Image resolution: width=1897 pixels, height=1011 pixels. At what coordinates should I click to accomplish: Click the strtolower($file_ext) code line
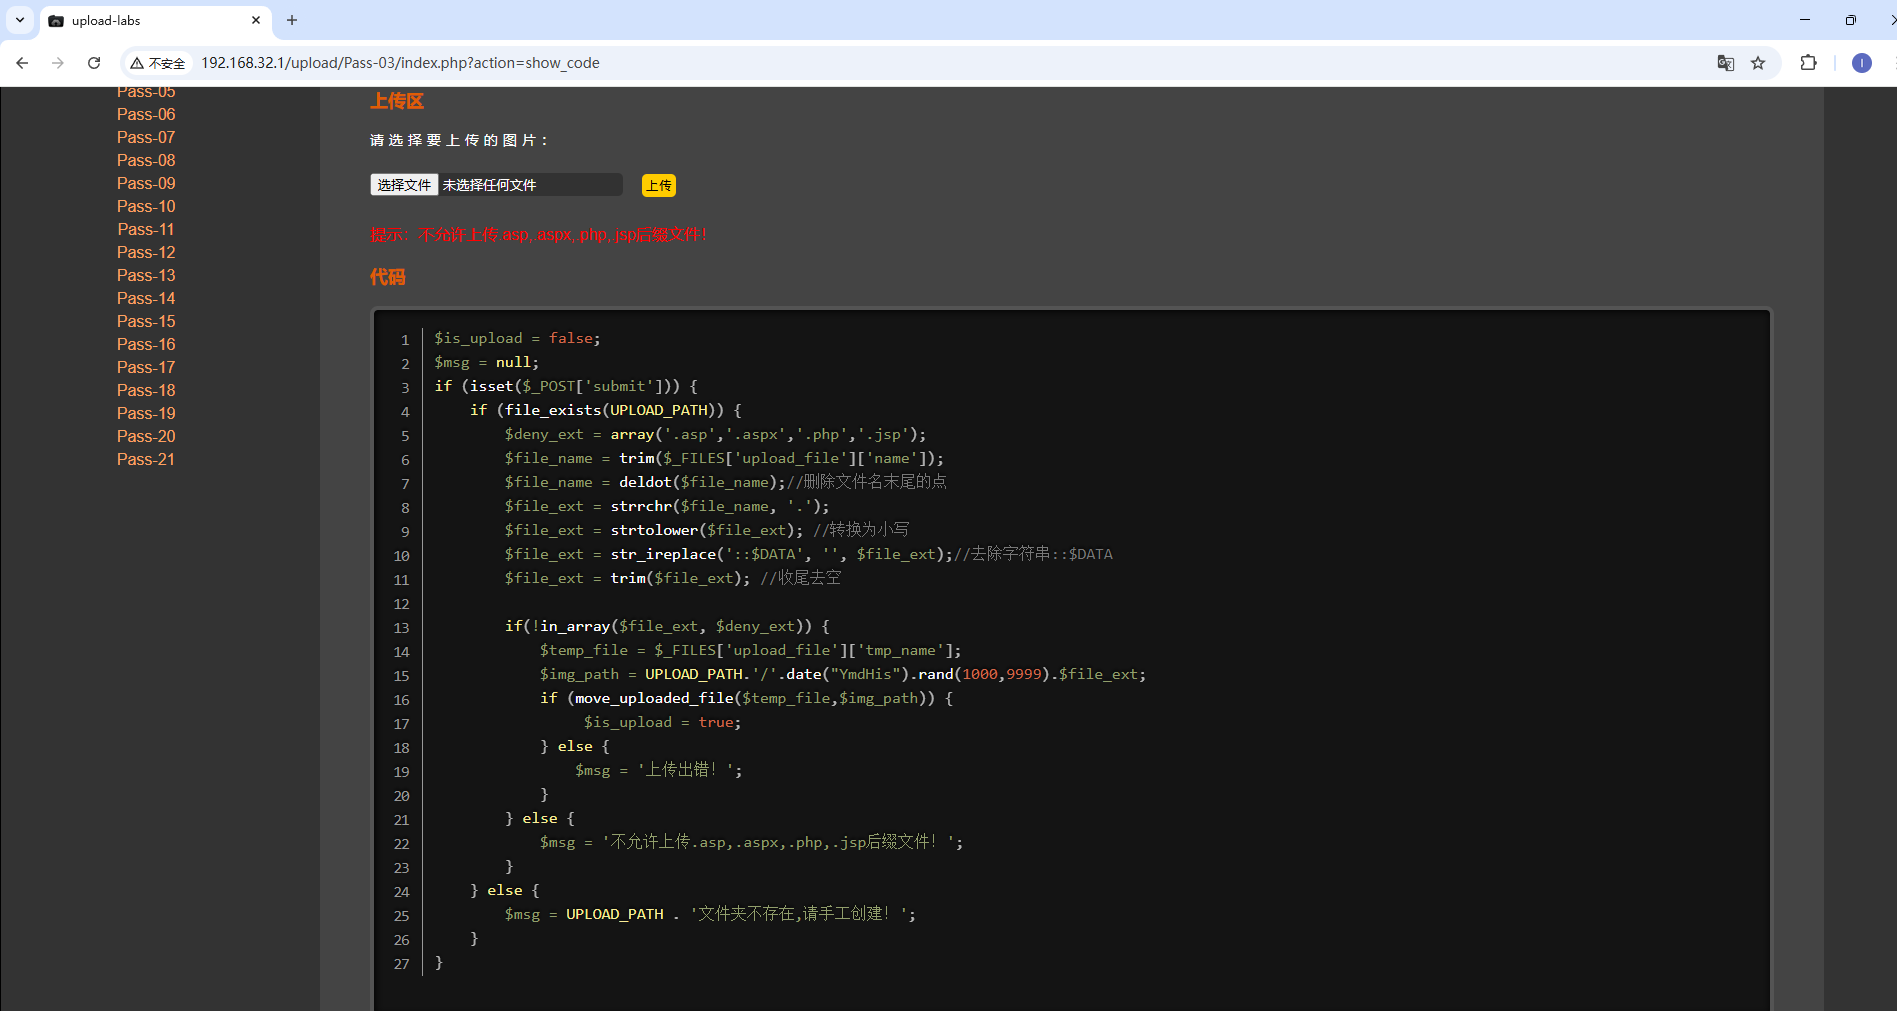coord(707,530)
